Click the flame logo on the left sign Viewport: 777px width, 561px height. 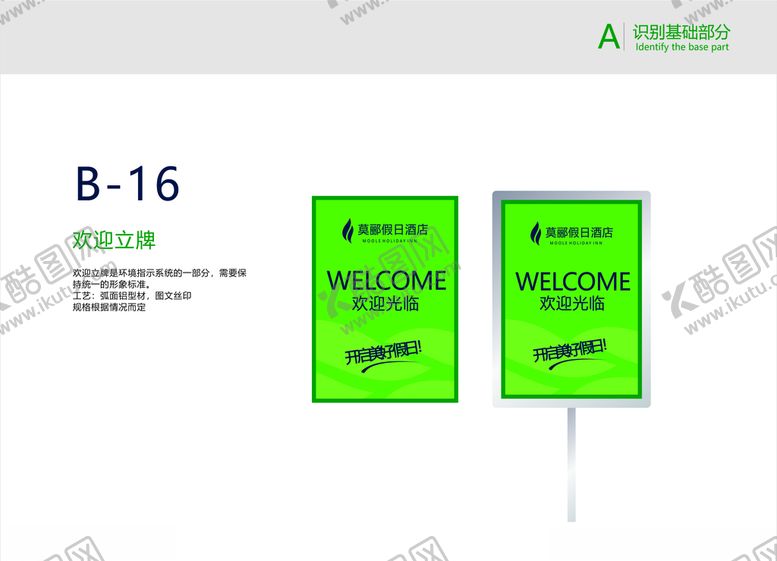coord(347,230)
